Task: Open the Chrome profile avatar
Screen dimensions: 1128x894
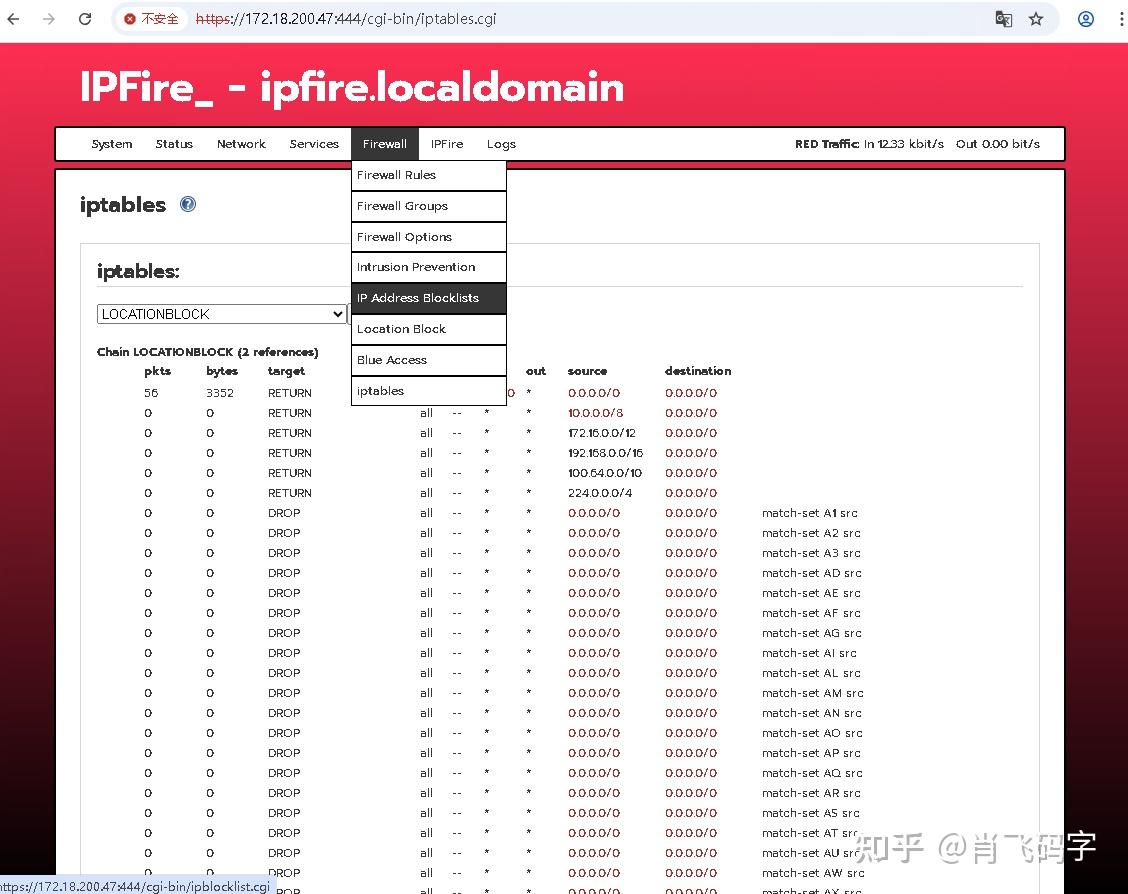Action: [1086, 18]
